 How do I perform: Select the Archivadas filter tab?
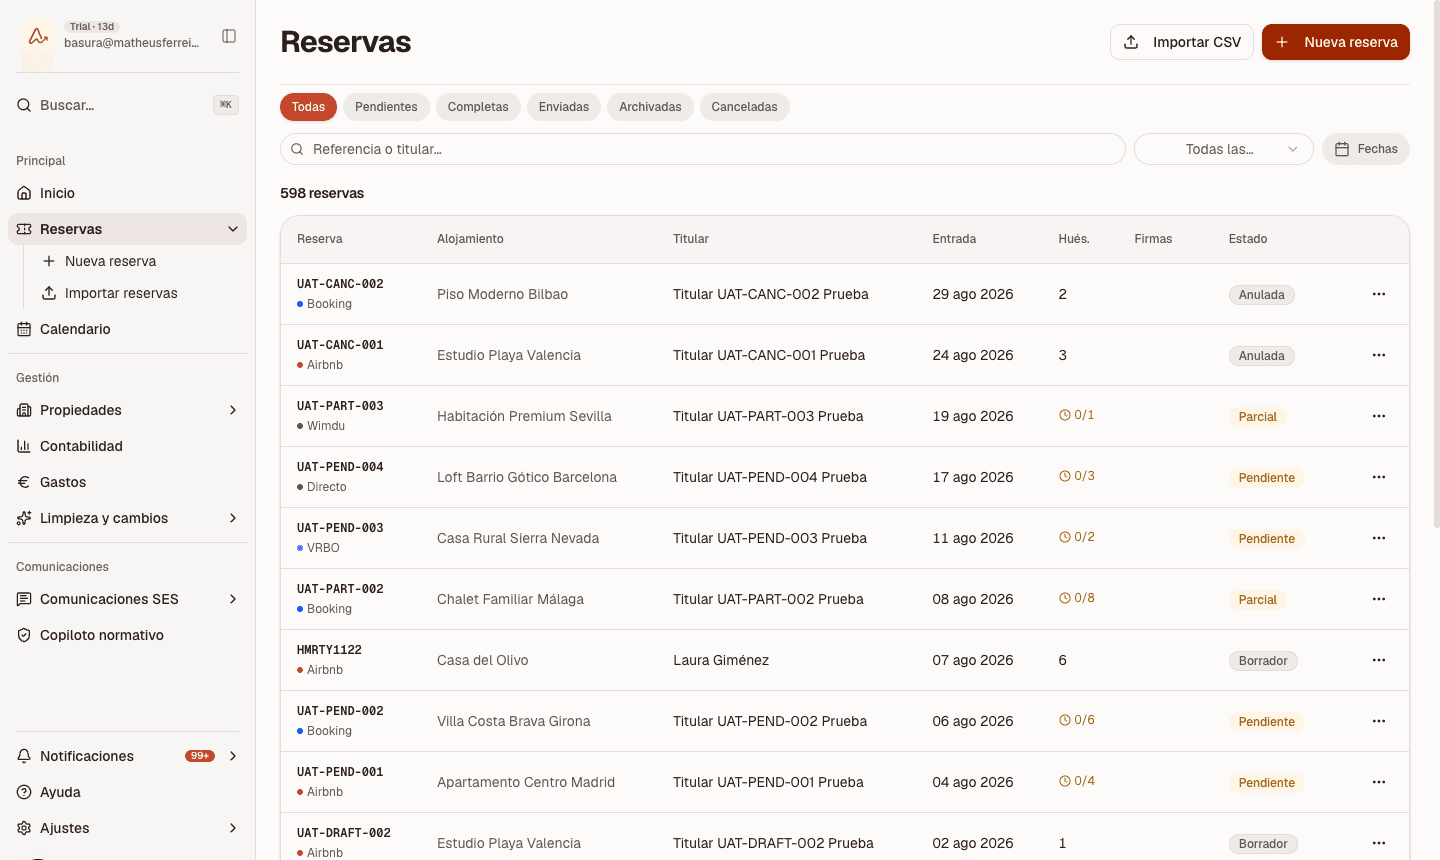click(650, 107)
